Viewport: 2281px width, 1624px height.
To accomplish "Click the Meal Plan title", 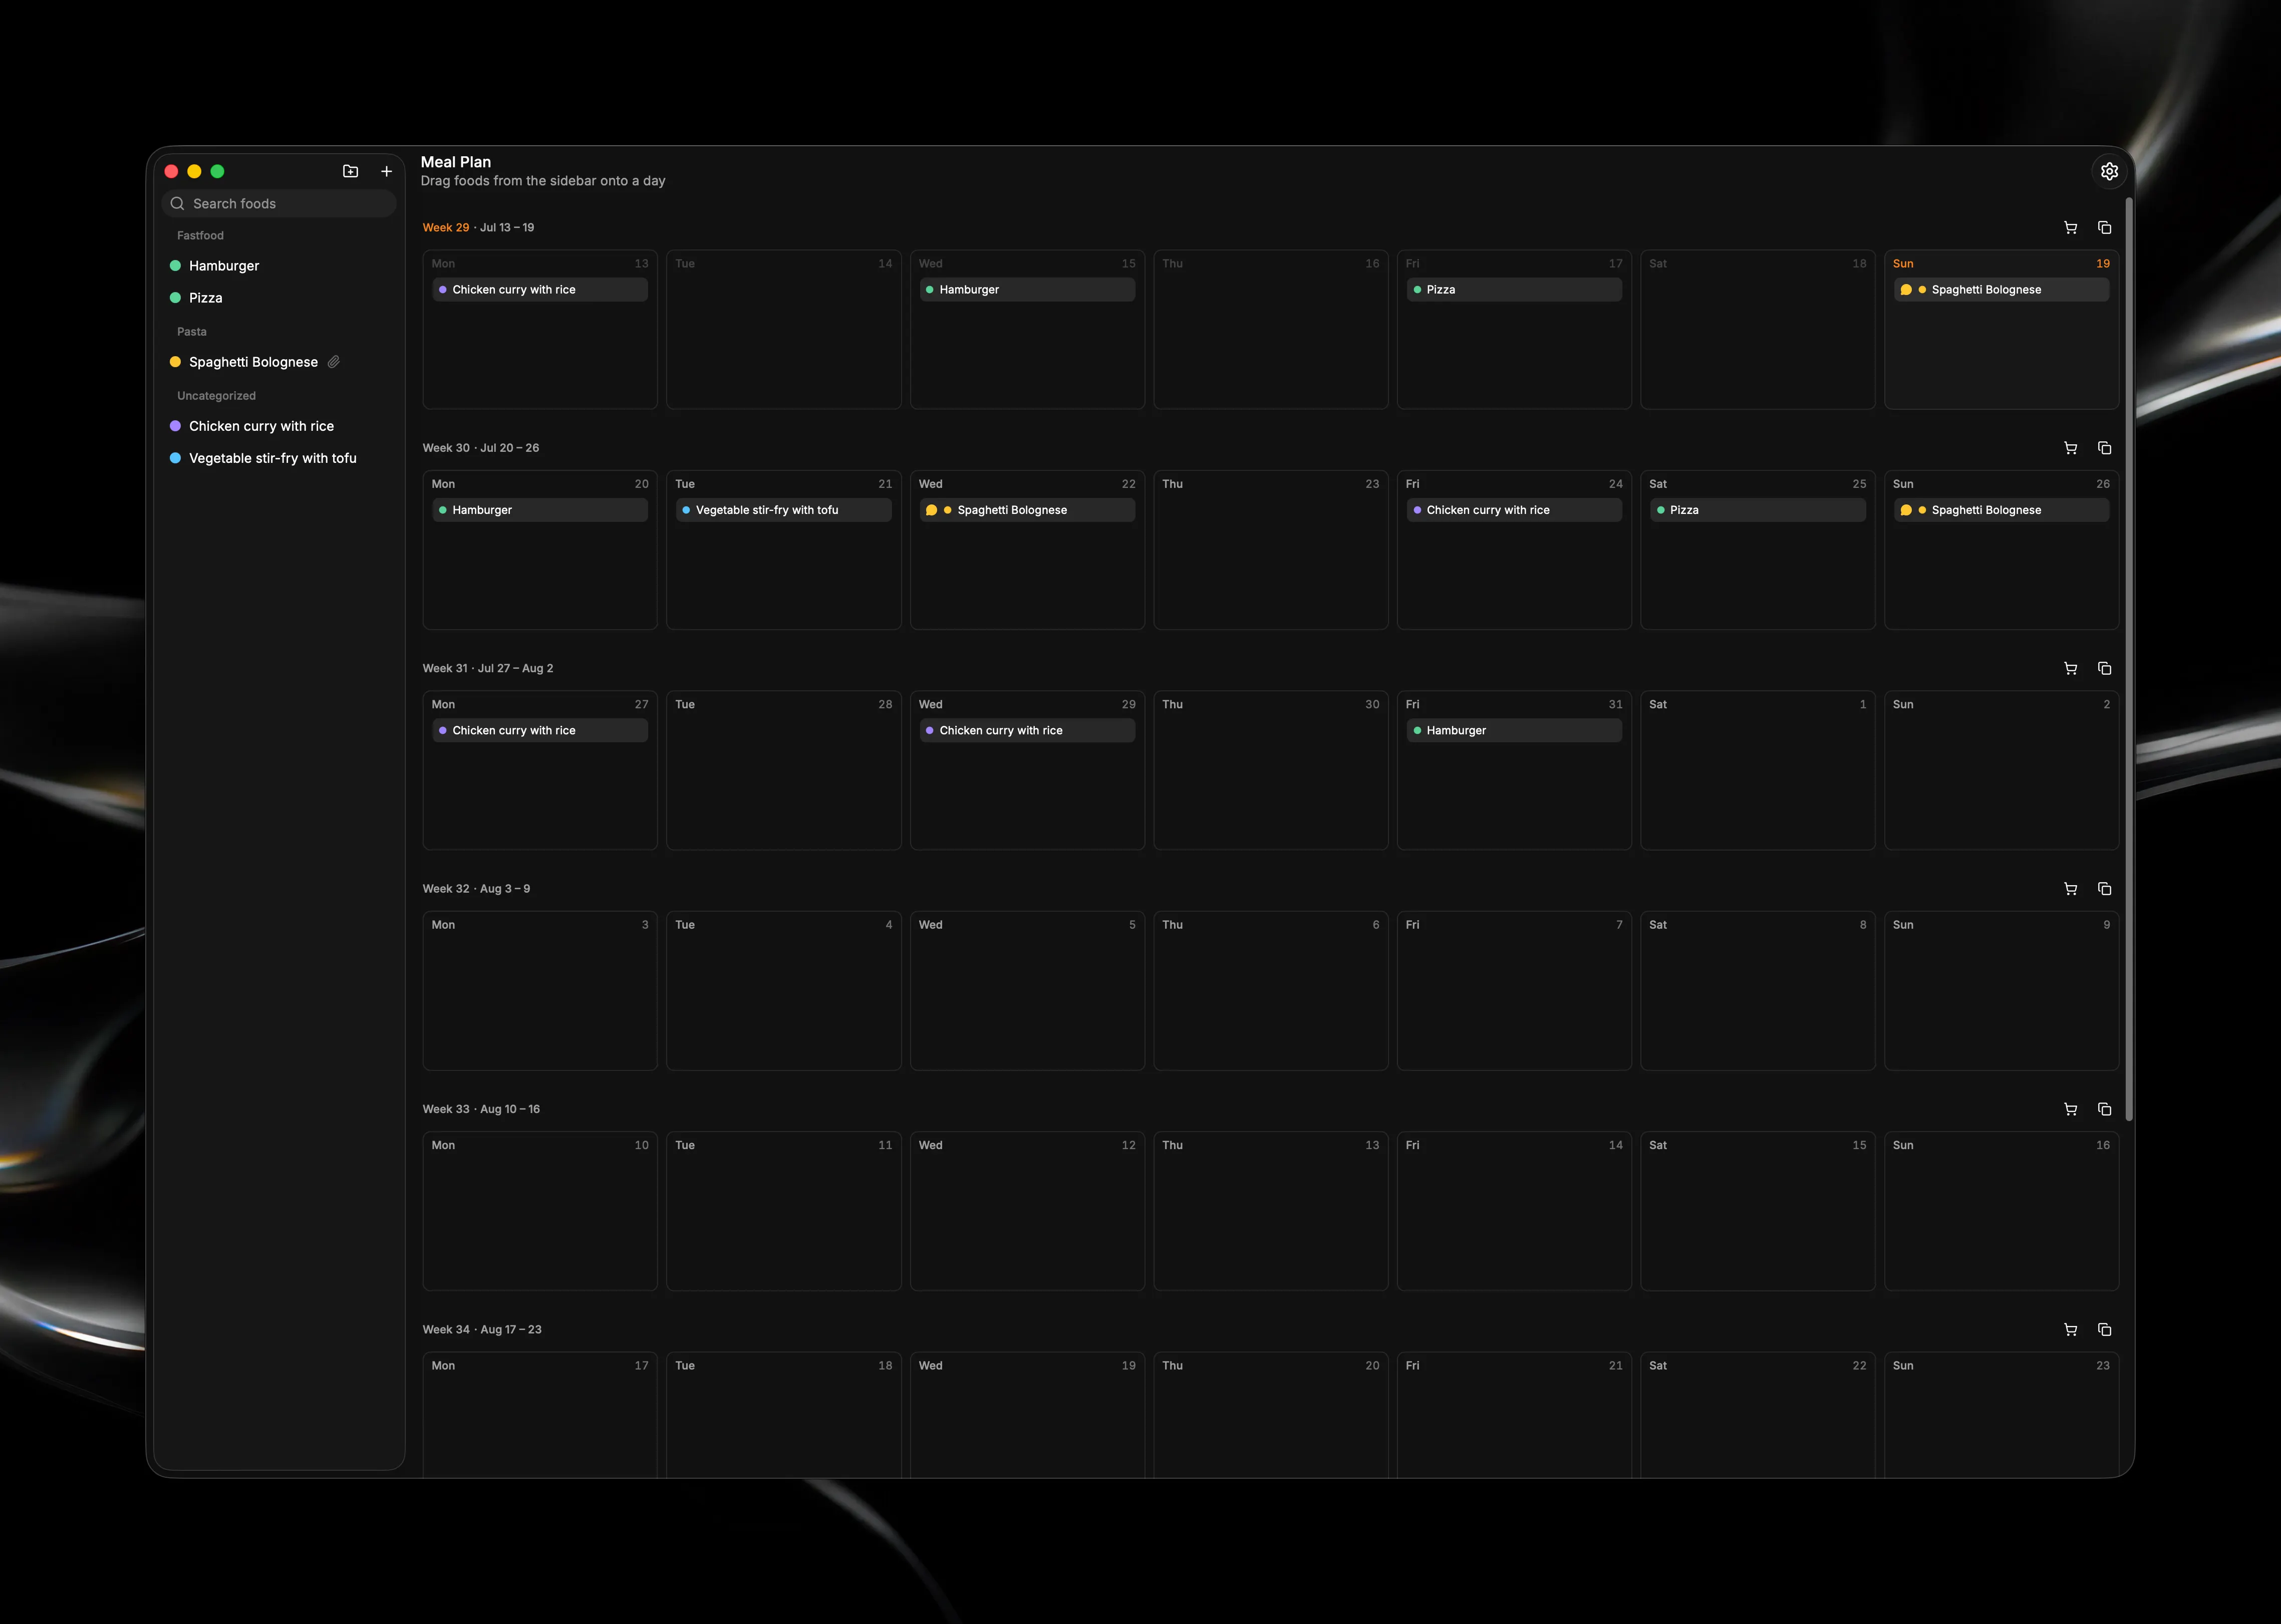I will [x=455, y=162].
